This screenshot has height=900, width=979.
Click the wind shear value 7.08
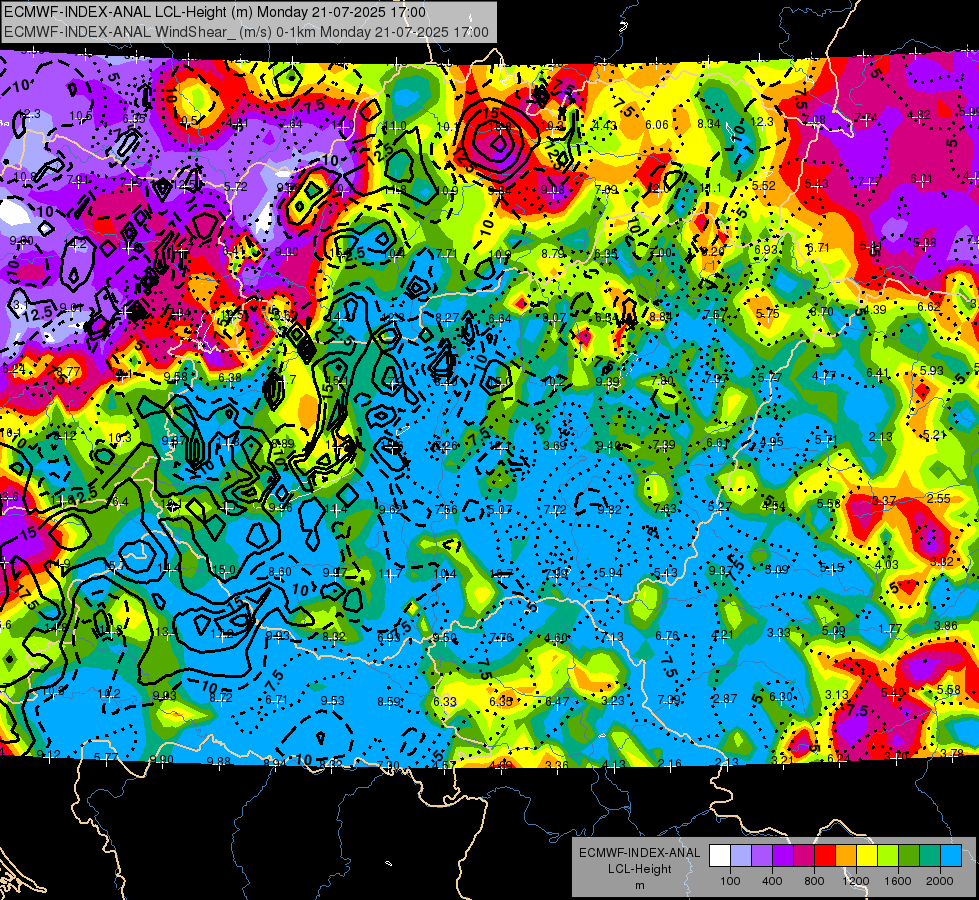(814, 119)
